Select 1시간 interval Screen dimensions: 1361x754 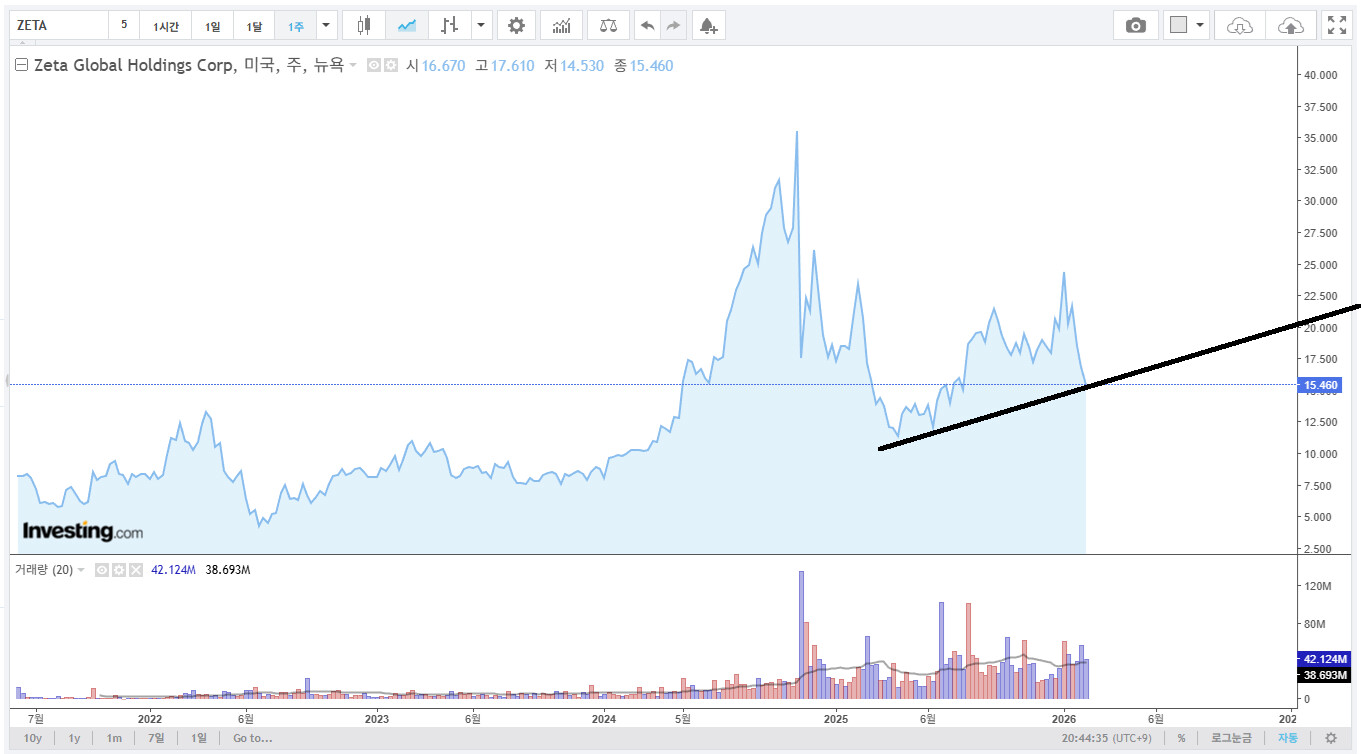pos(166,26)
